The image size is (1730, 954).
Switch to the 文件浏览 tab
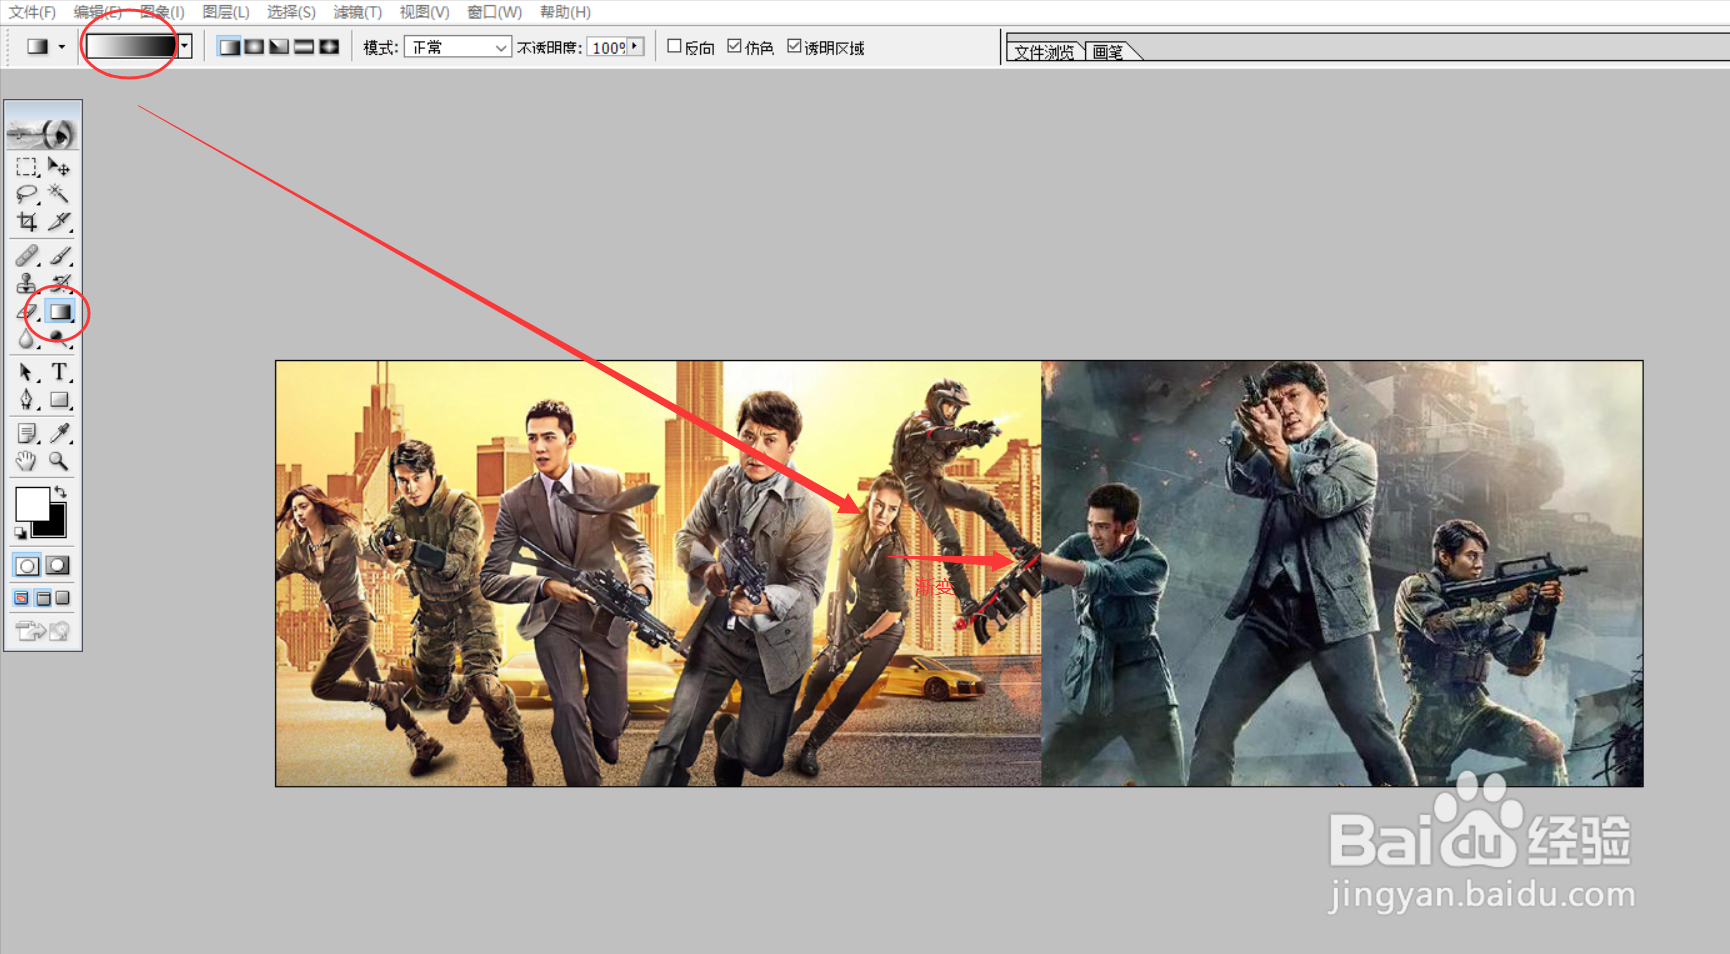[x=1044, y=52]
